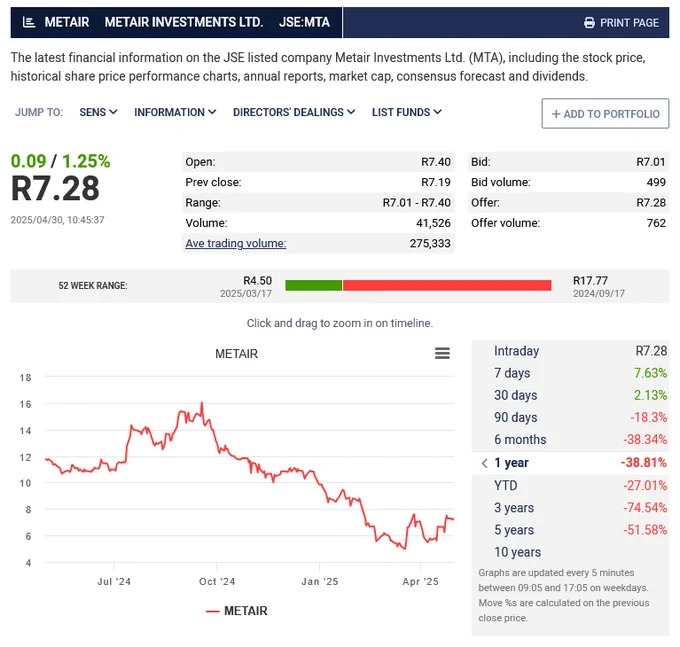Expand the INFORMATION dropdown
680x647 pixels.
(x=175, y=112)
